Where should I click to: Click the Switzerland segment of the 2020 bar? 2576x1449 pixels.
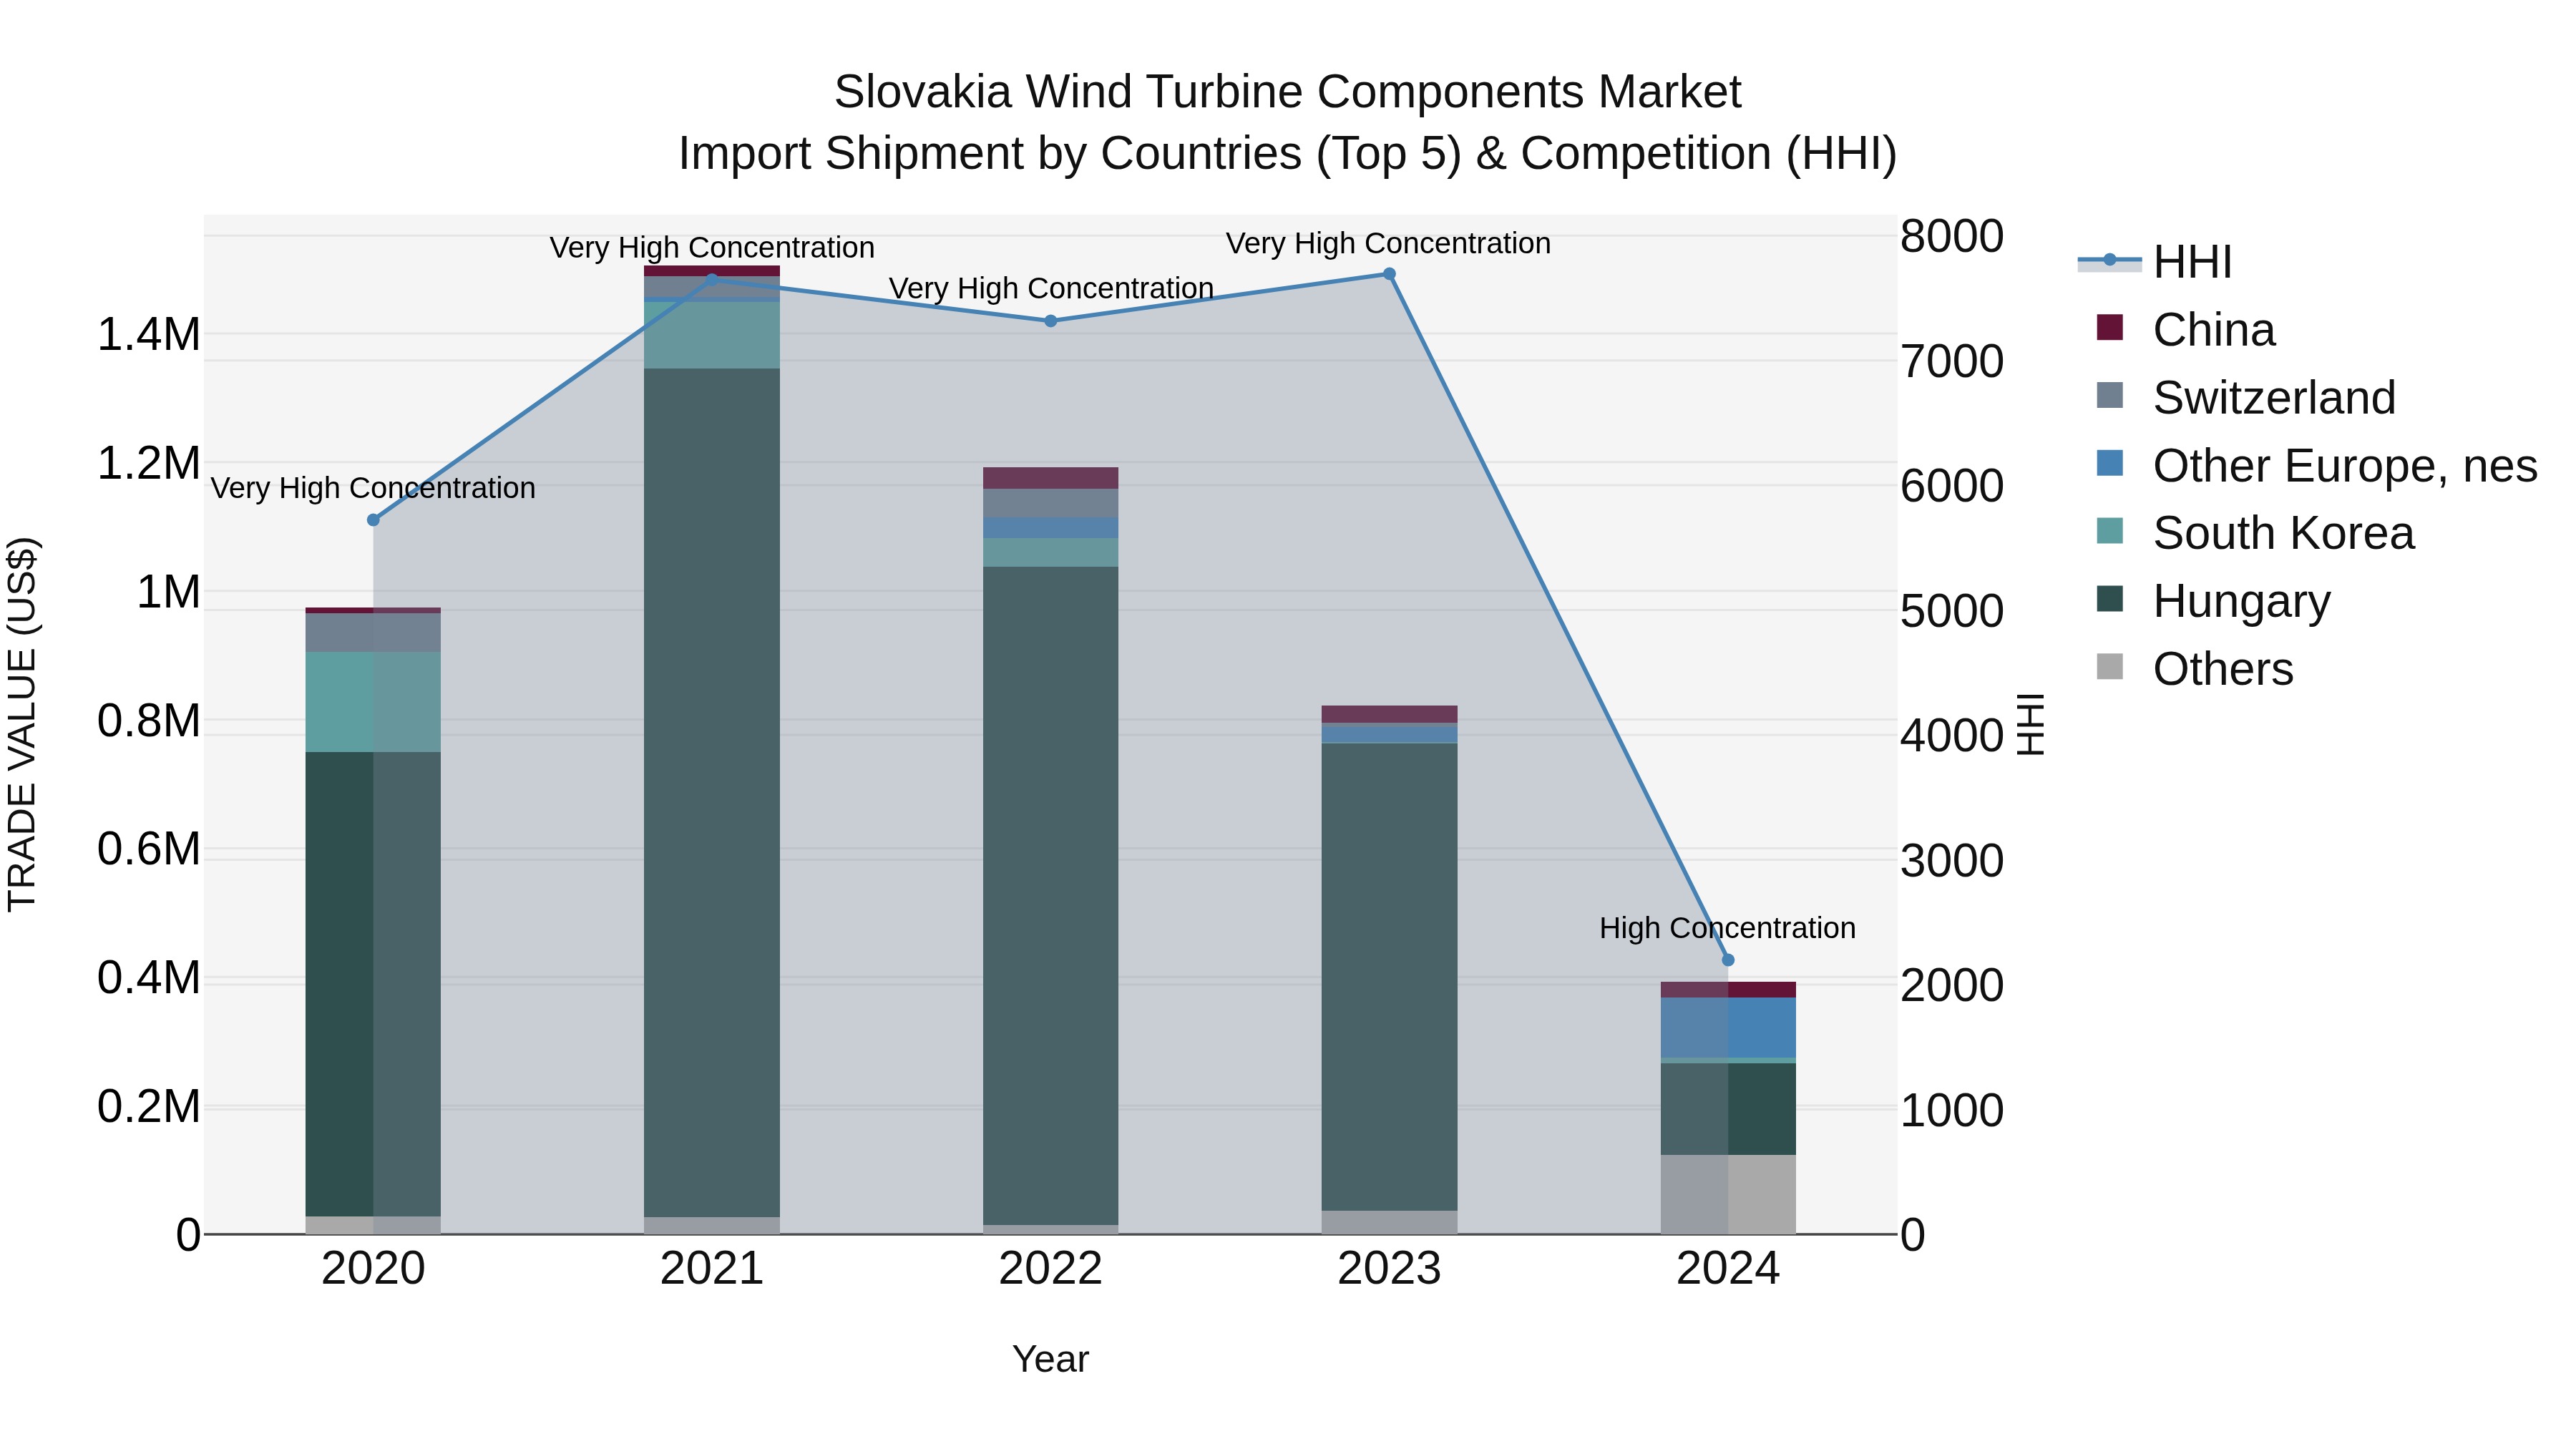(373, 632)
